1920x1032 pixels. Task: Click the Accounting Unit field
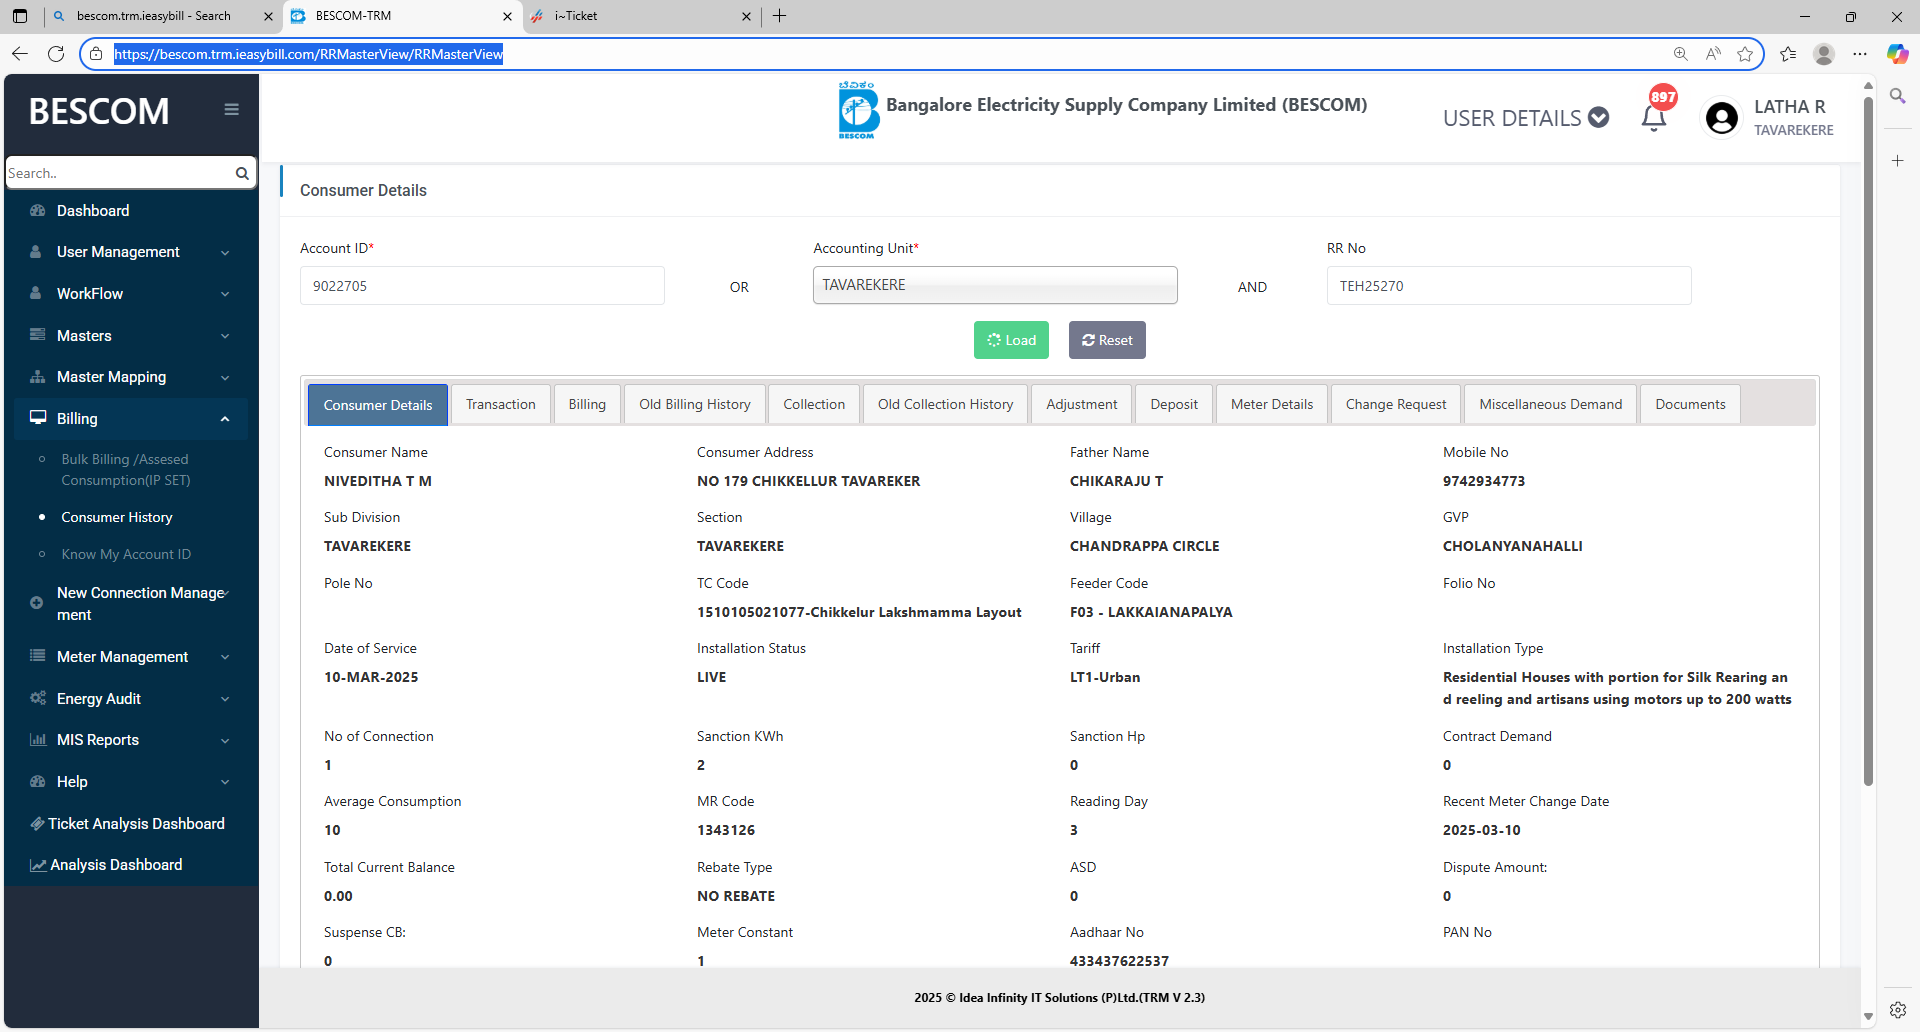pyautogui.click(x=995, y=285)
